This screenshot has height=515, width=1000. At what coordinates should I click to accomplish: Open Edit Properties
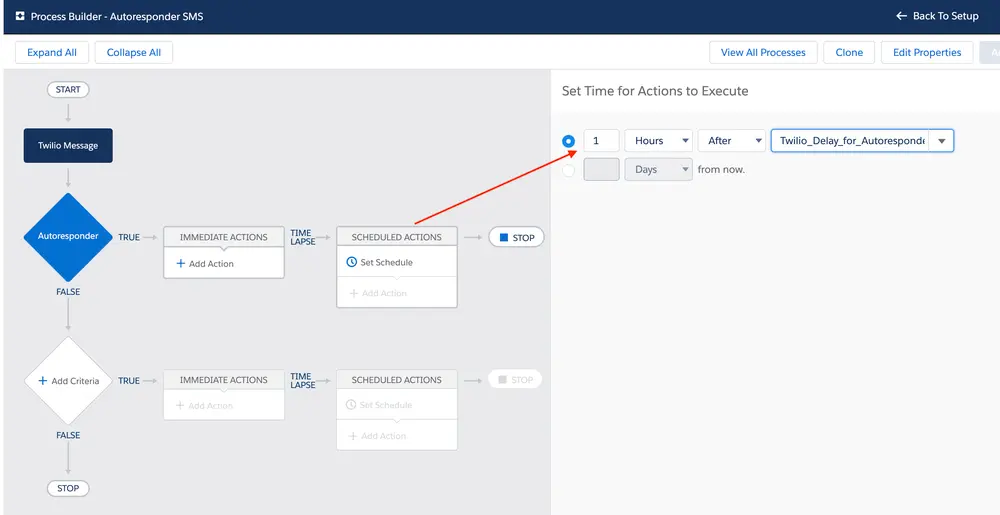pos(927,52)
